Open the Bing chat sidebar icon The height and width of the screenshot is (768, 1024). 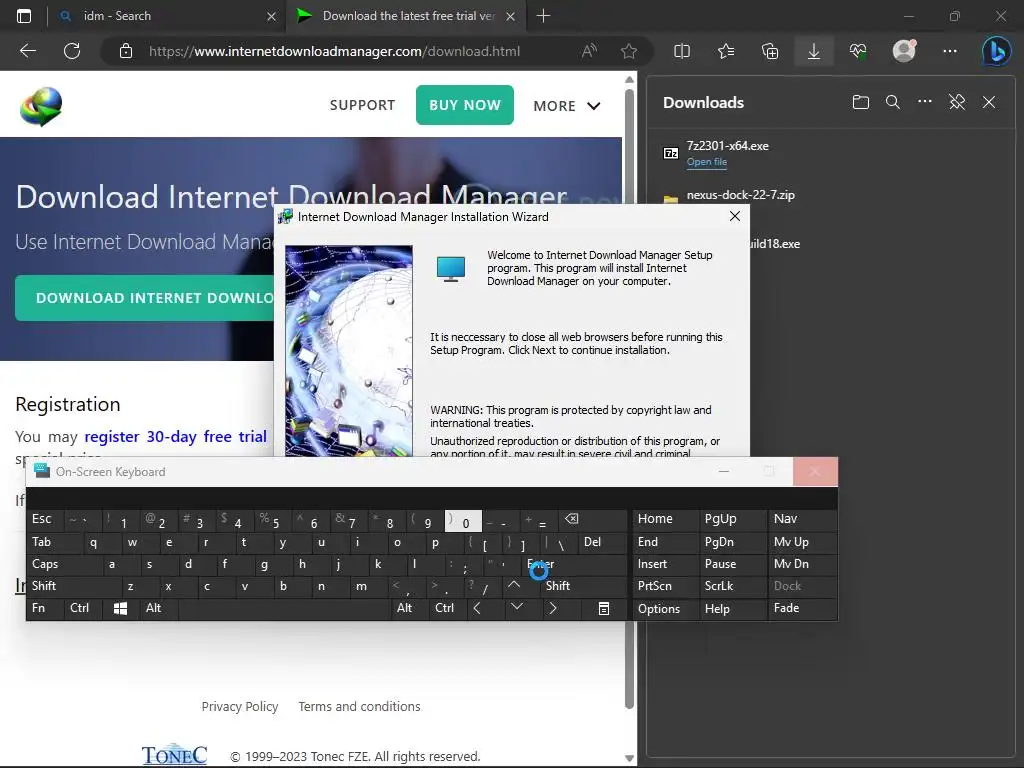point(996,51)
